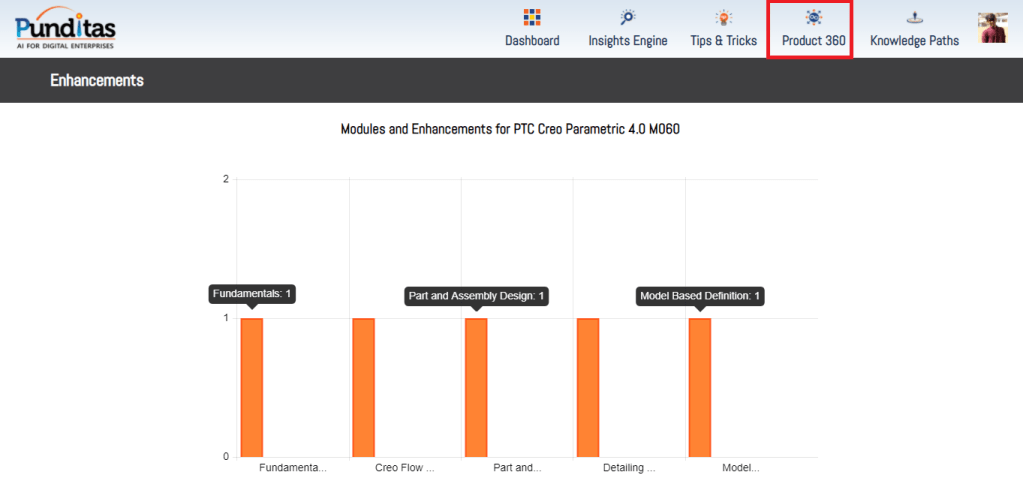Open Knowledge Paths text link

914,41
